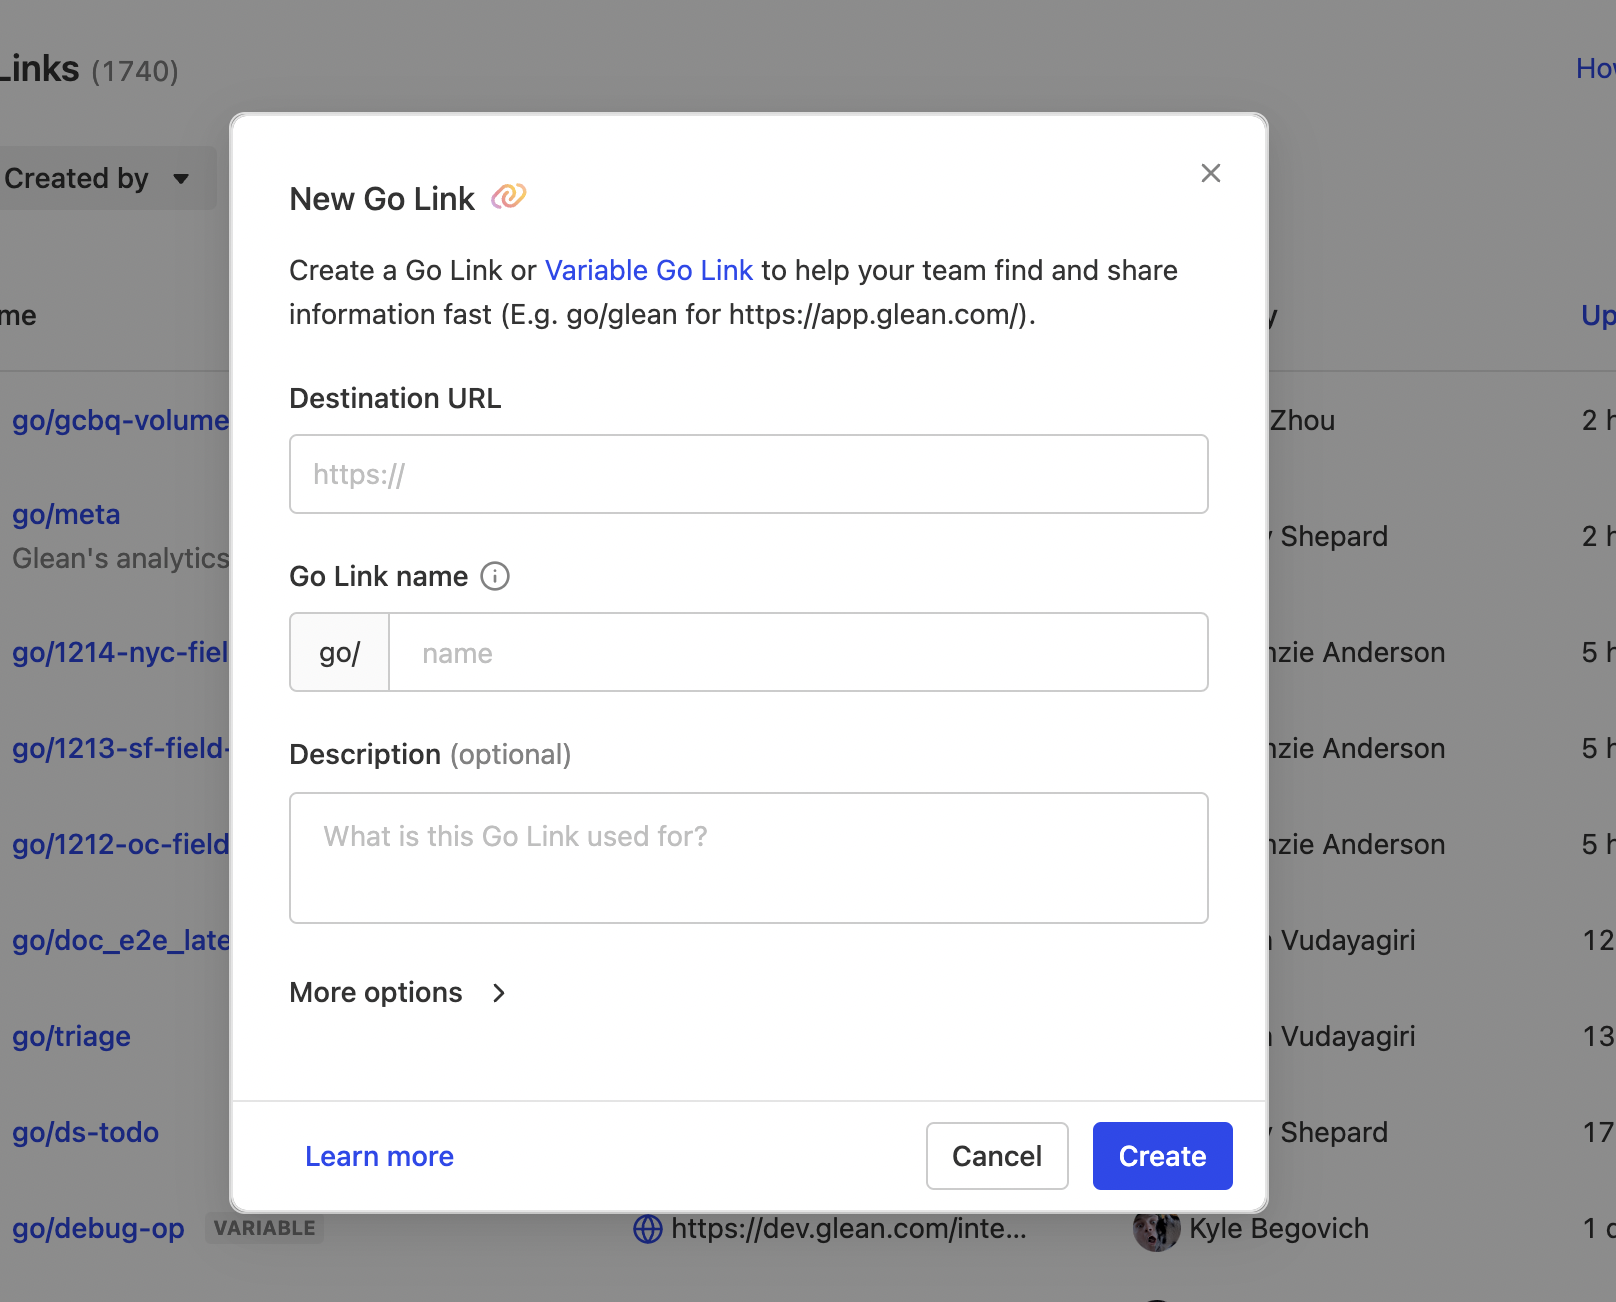
Task: Click inside the Destination URL field
Action: pos(748,474)
